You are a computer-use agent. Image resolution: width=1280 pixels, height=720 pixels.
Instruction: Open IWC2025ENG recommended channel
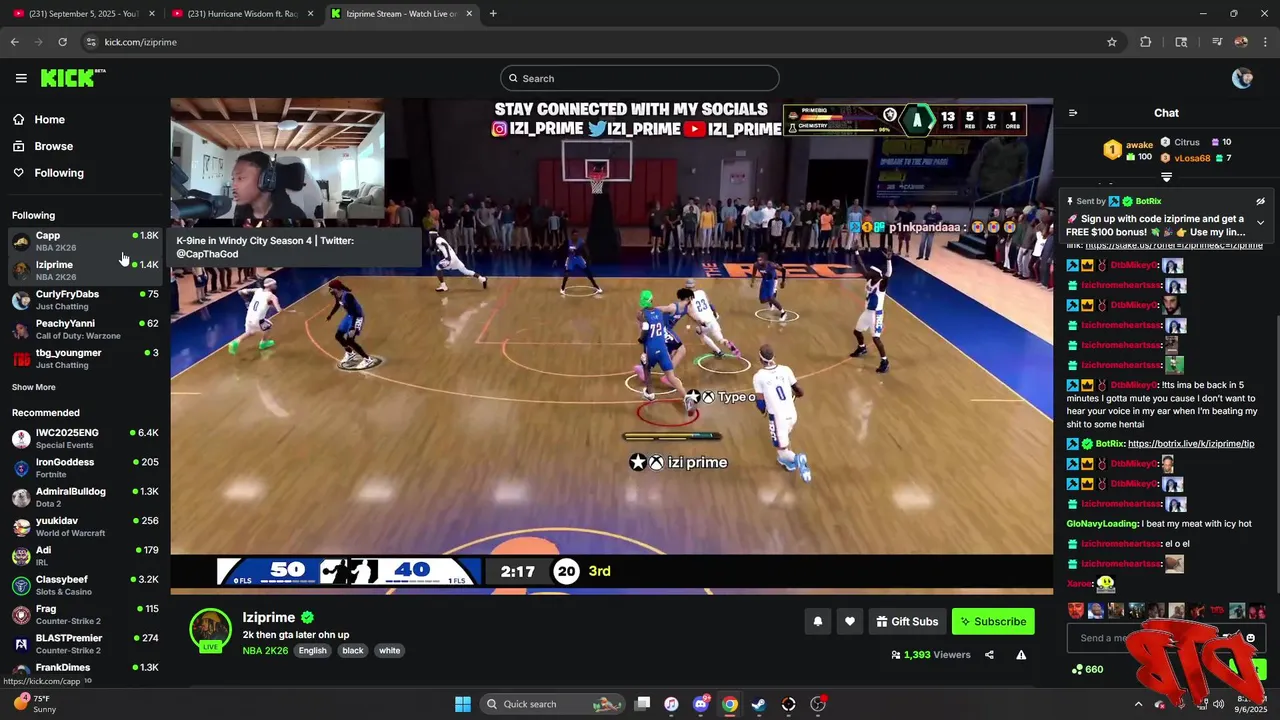(85, 438)
